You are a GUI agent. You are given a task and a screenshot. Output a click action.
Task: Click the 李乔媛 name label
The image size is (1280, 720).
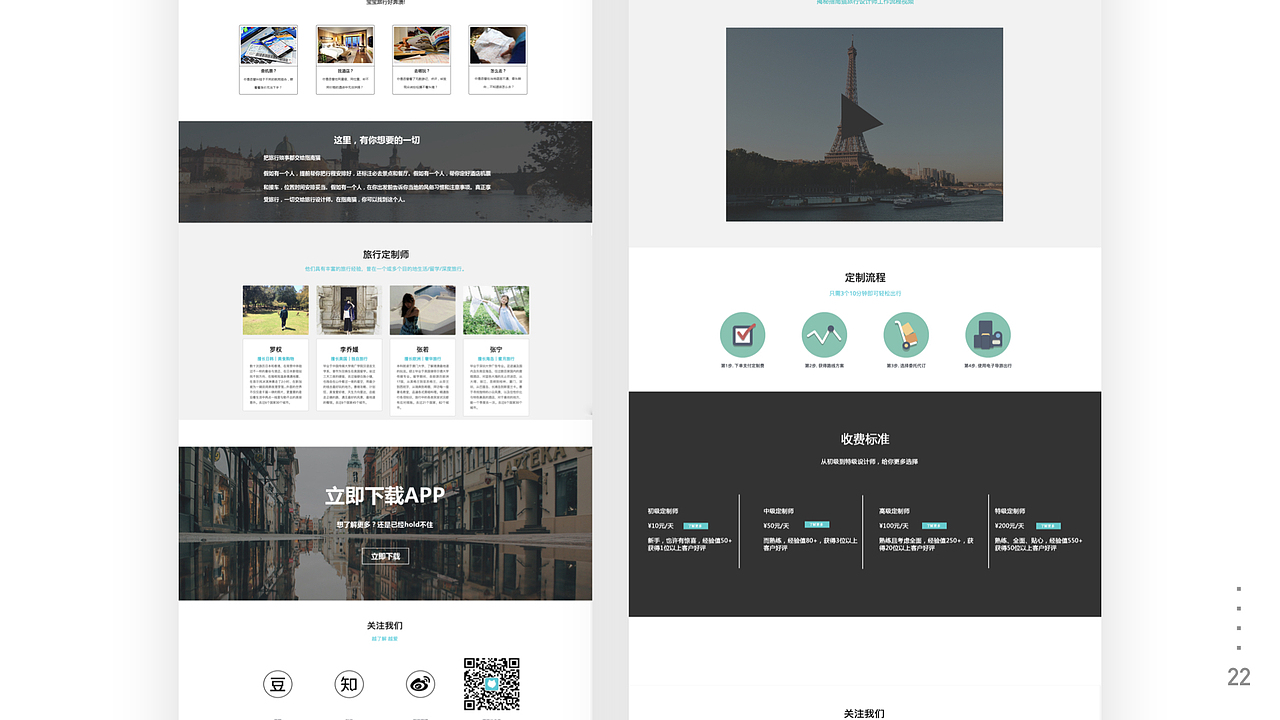349,349
